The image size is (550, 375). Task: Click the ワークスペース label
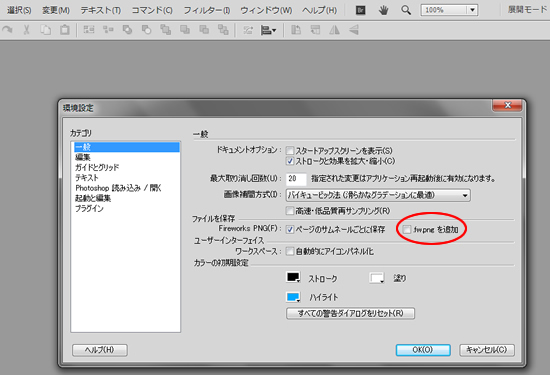pos(258,251)
